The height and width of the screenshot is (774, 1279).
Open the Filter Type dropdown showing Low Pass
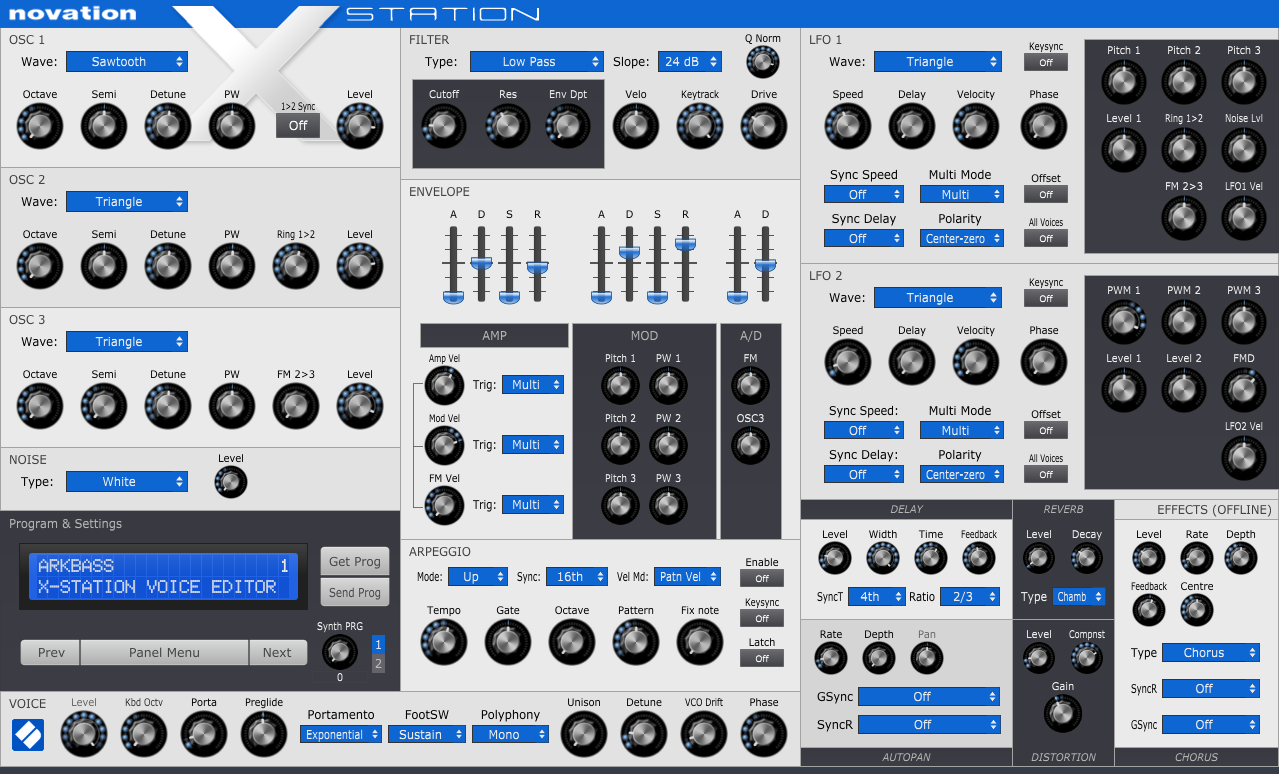coord(536,61)
